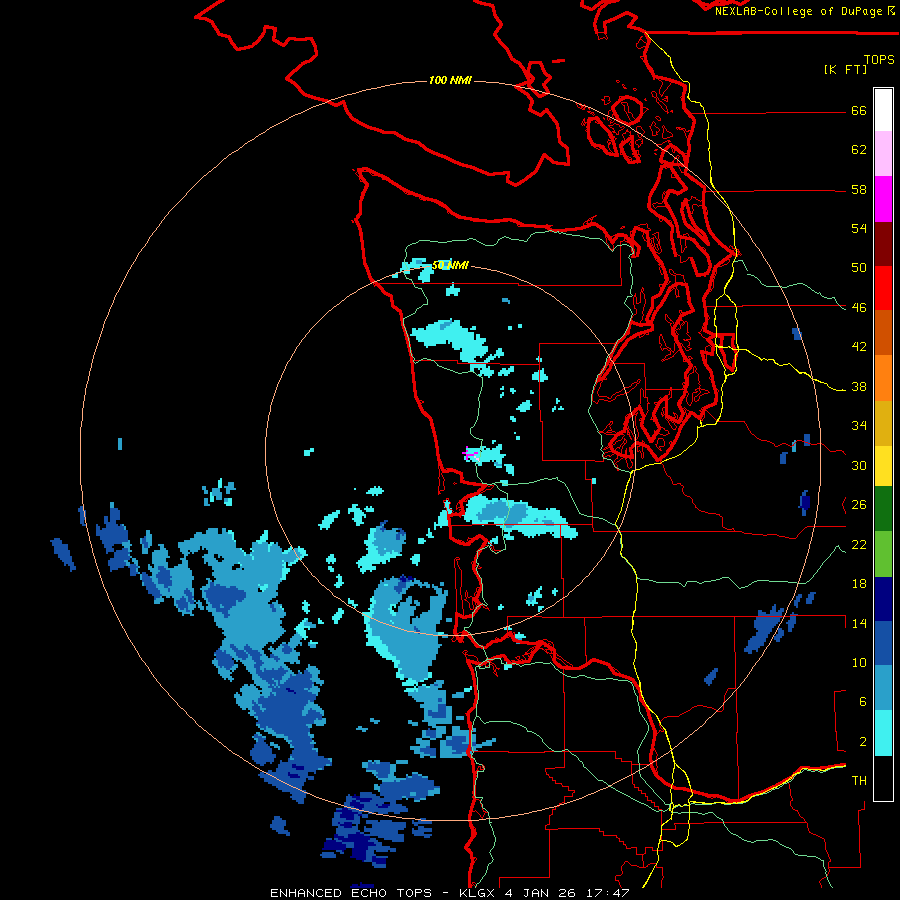Click the "14" legend value

(x=859, y=623)
